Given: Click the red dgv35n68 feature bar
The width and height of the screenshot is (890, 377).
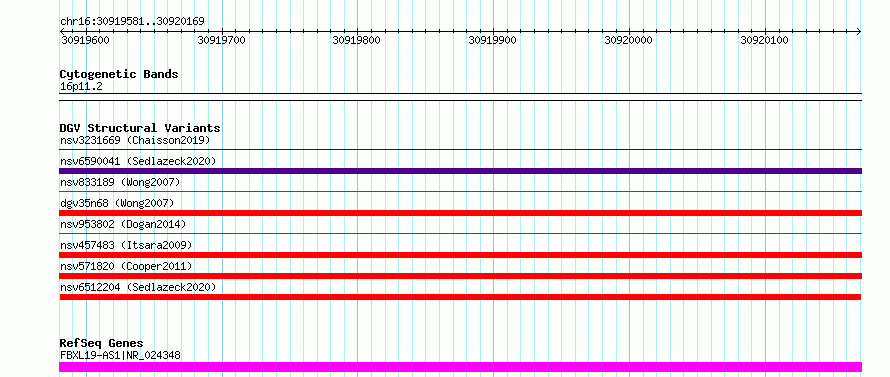Looking at the screenshot, I should tap(460, 213).
